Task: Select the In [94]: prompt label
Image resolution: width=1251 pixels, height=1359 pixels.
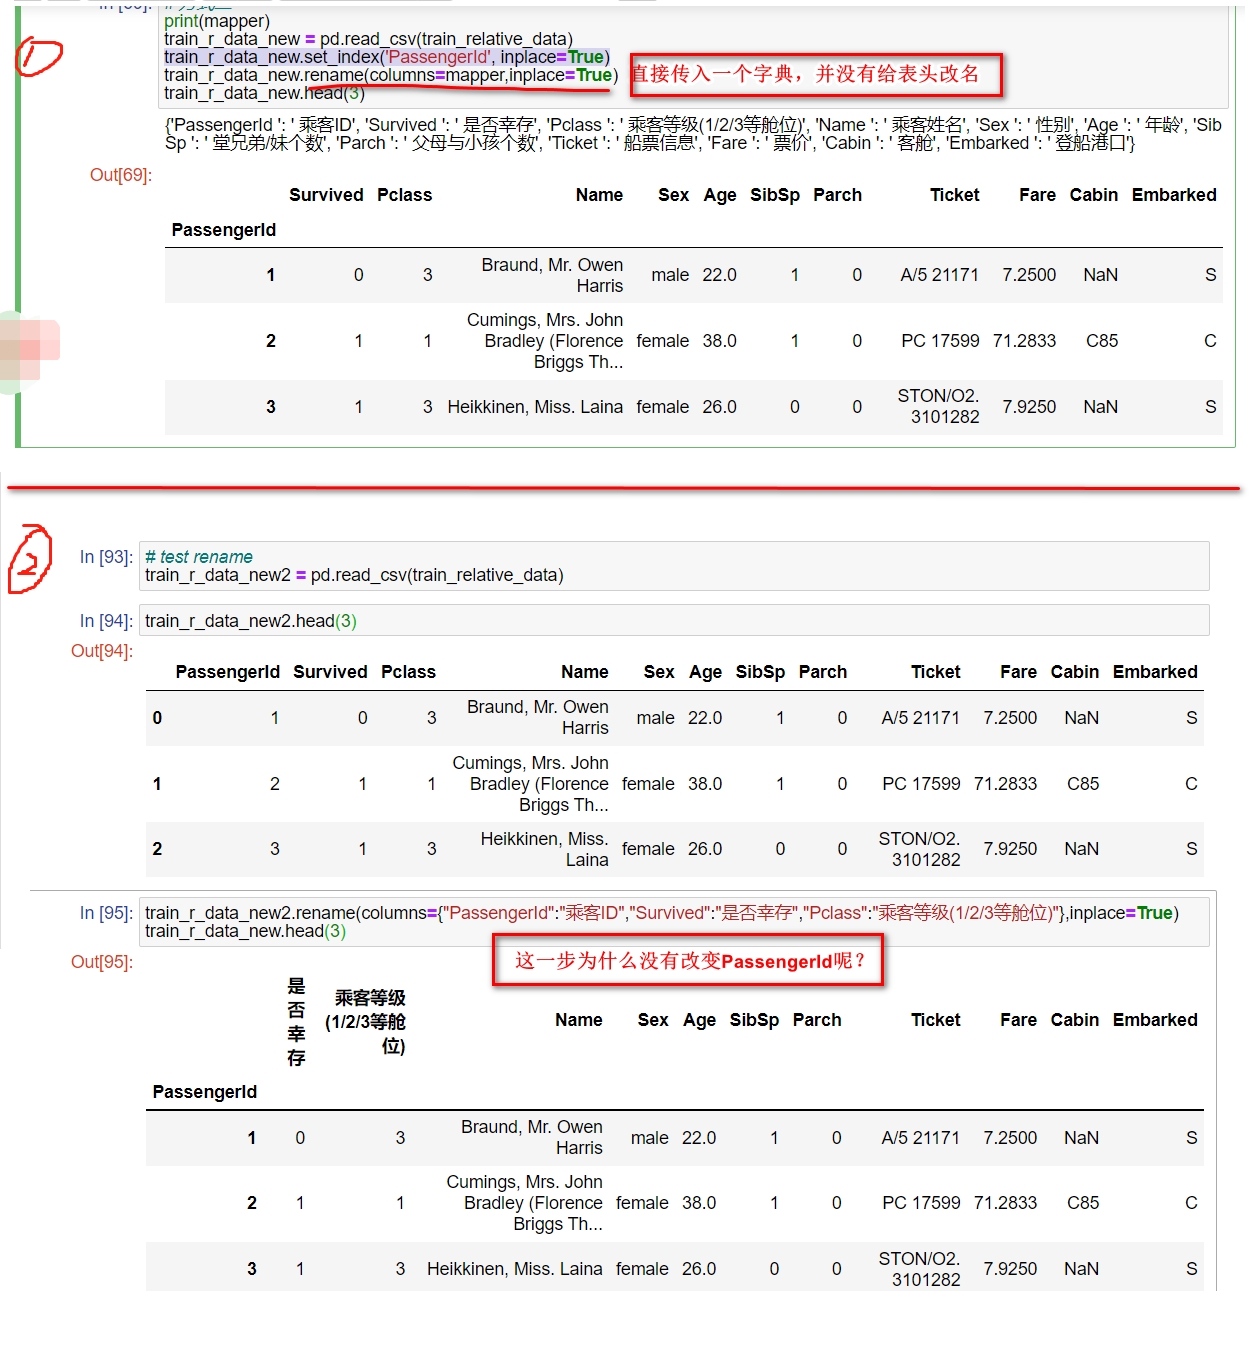Action: [106, 621]
